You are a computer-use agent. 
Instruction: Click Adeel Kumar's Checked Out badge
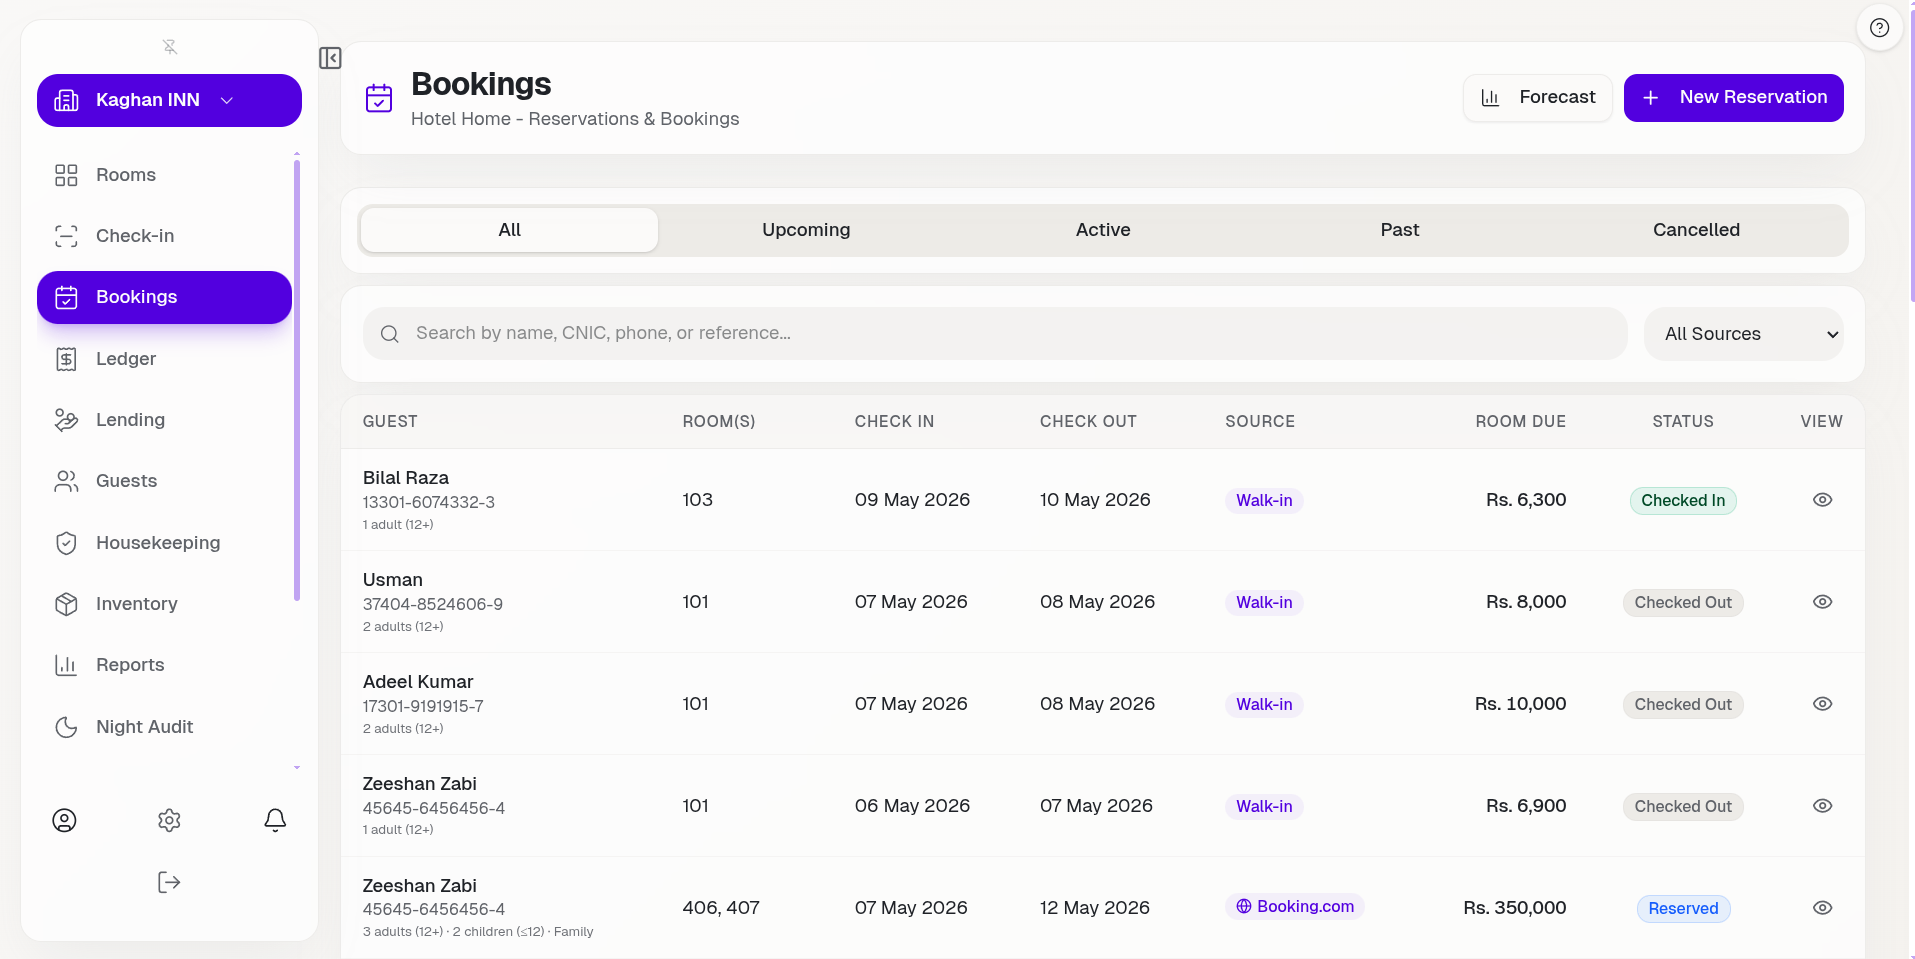tap(1683, 704)
